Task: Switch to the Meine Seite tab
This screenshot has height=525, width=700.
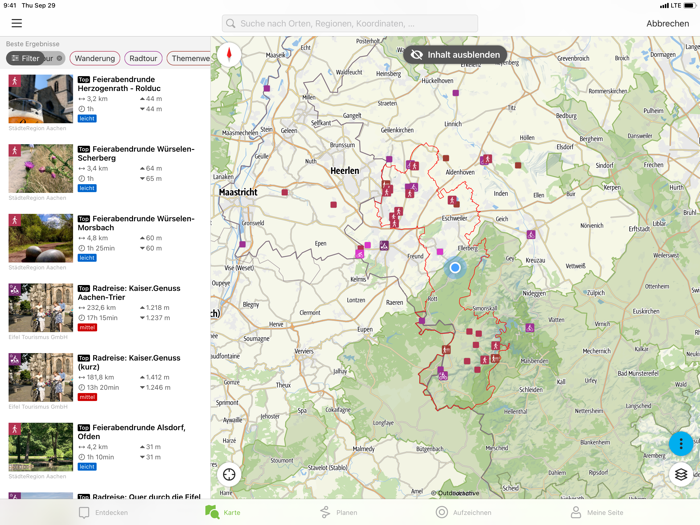Action: point(597,512)
